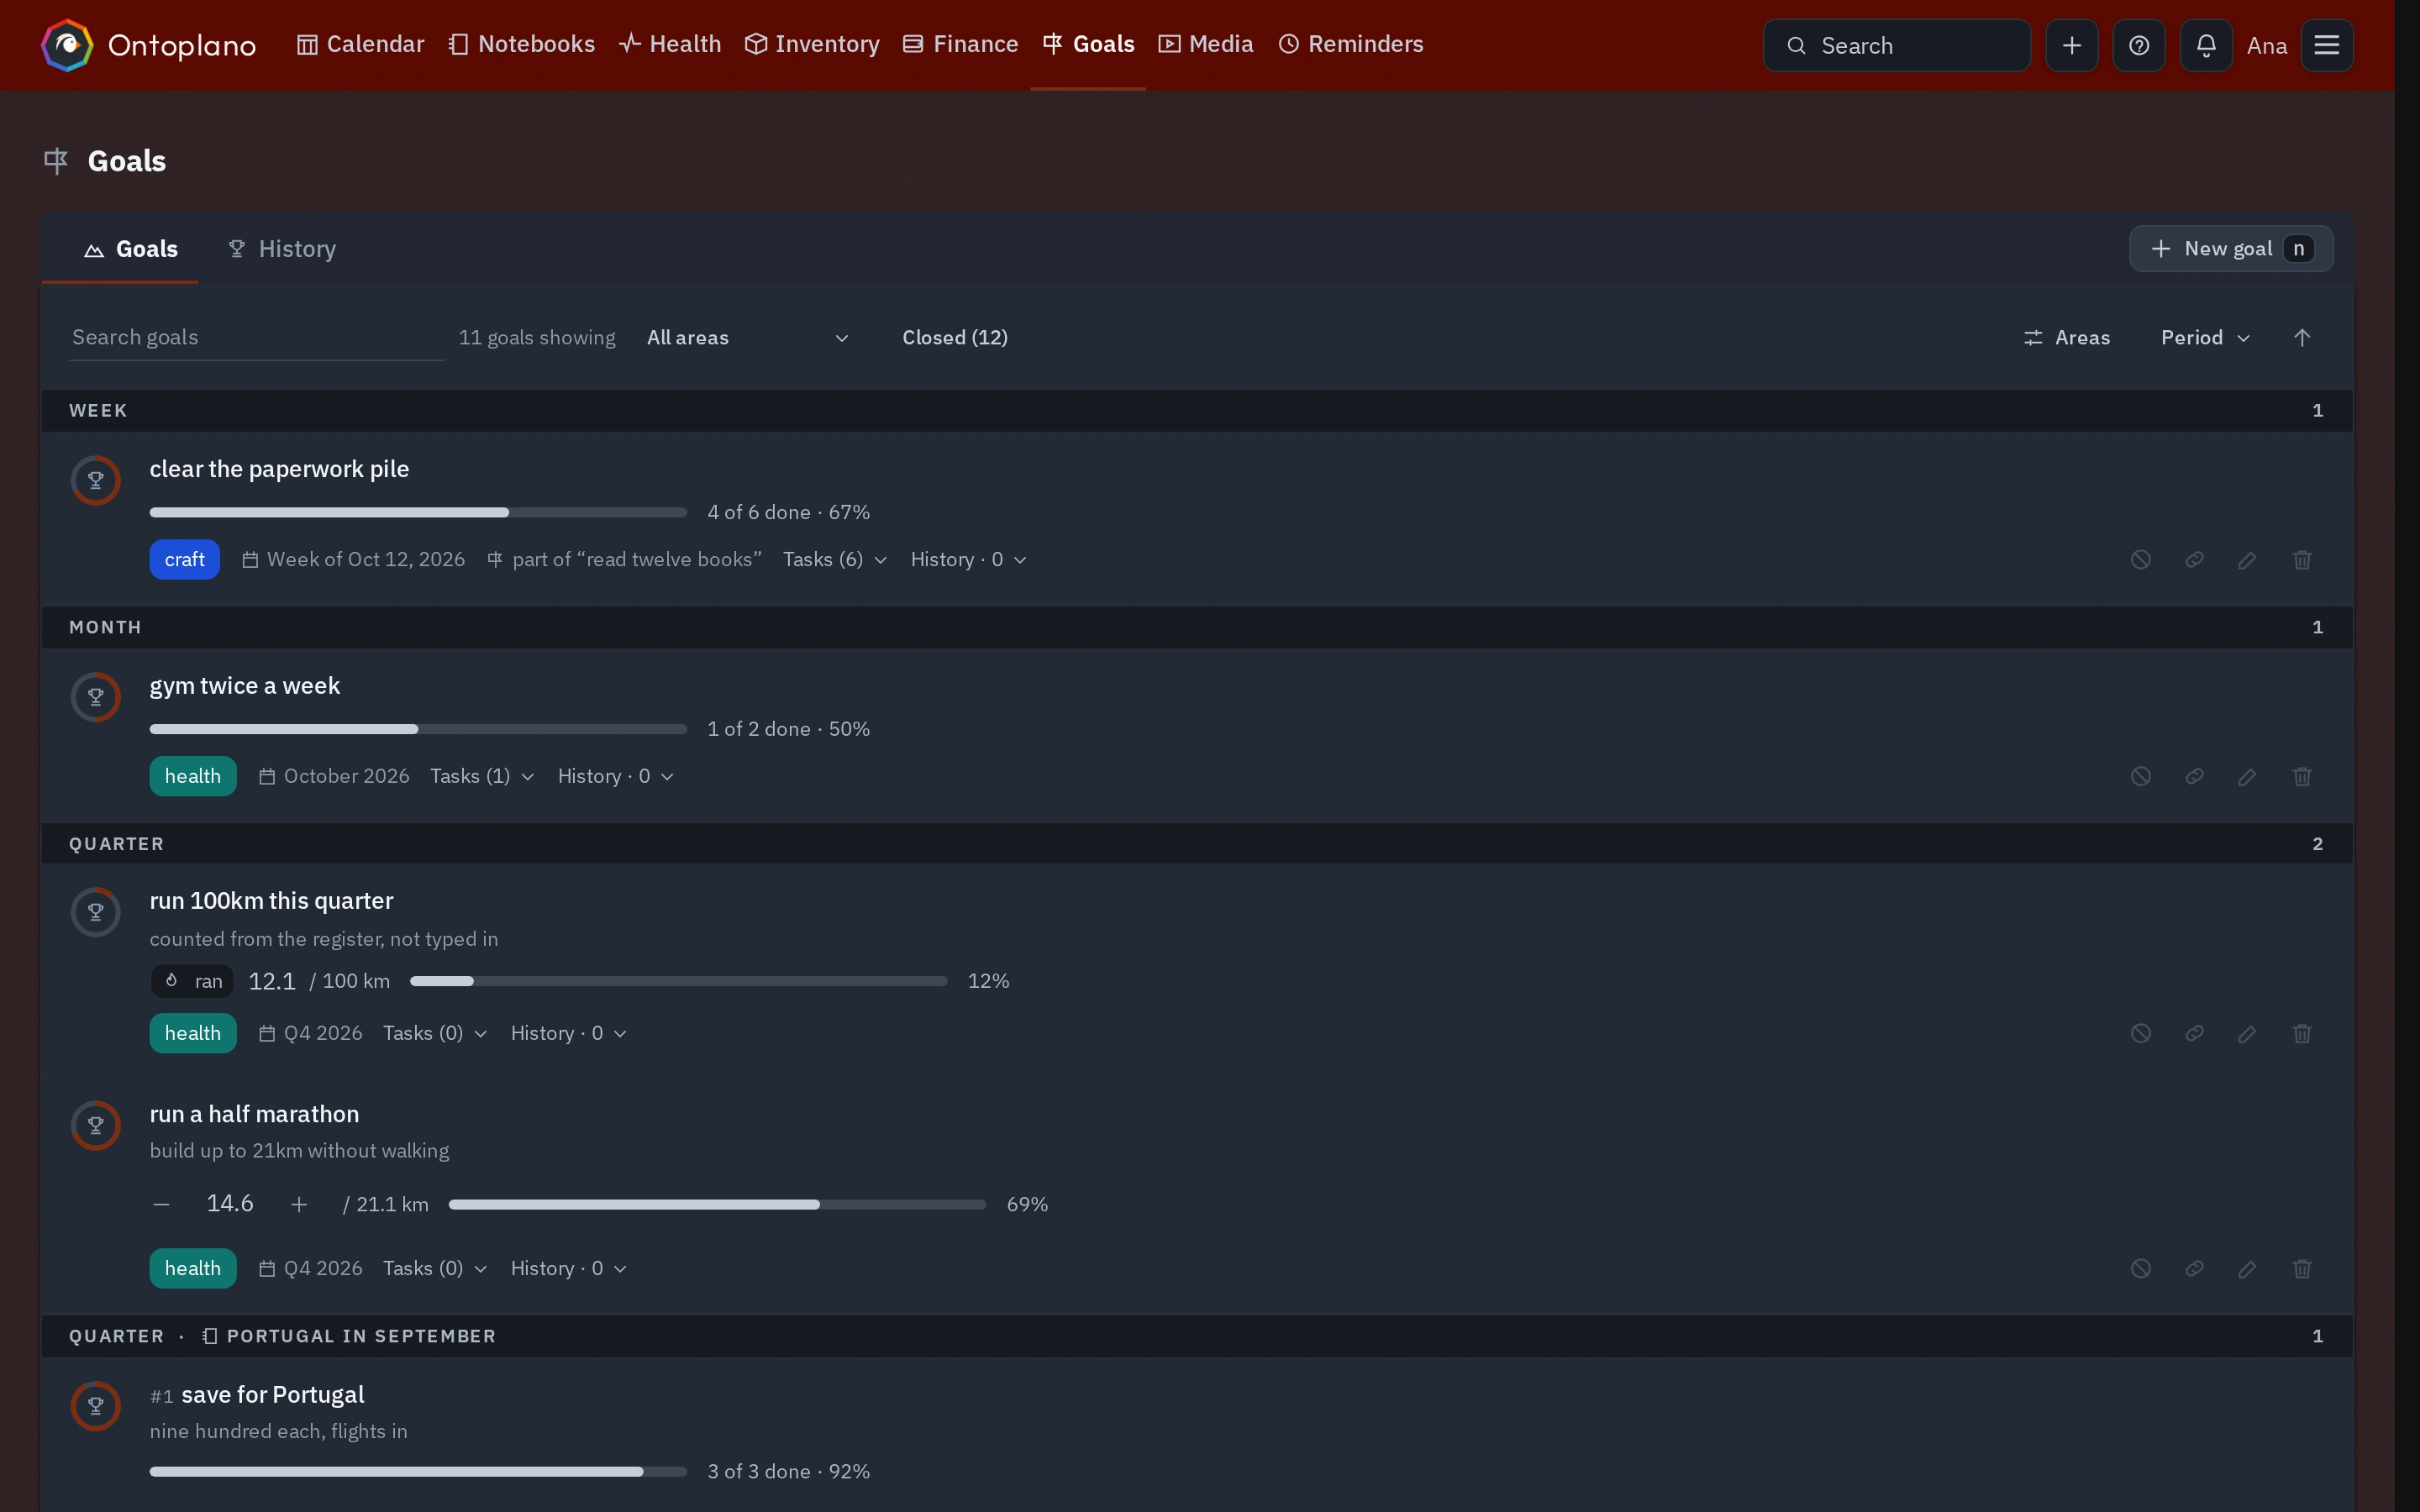
Task: Edit the "clear the paperwork pile" goal
Action: pyautogui.click(x=2246, y=559)
